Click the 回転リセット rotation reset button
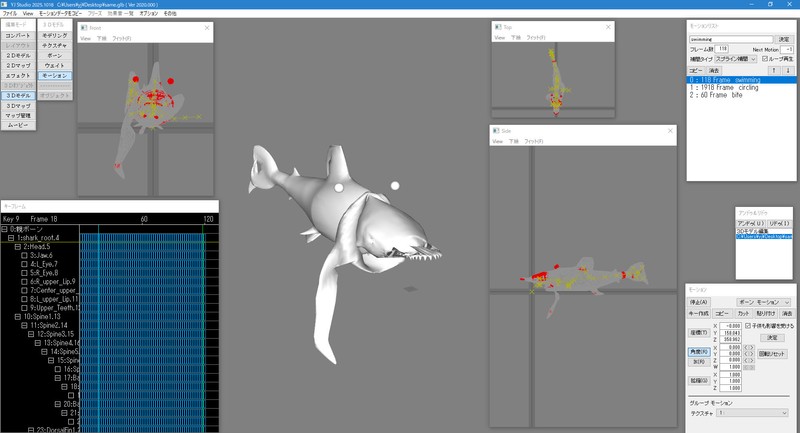The width and height of the screenshot is (800, 433). (775, 354)
